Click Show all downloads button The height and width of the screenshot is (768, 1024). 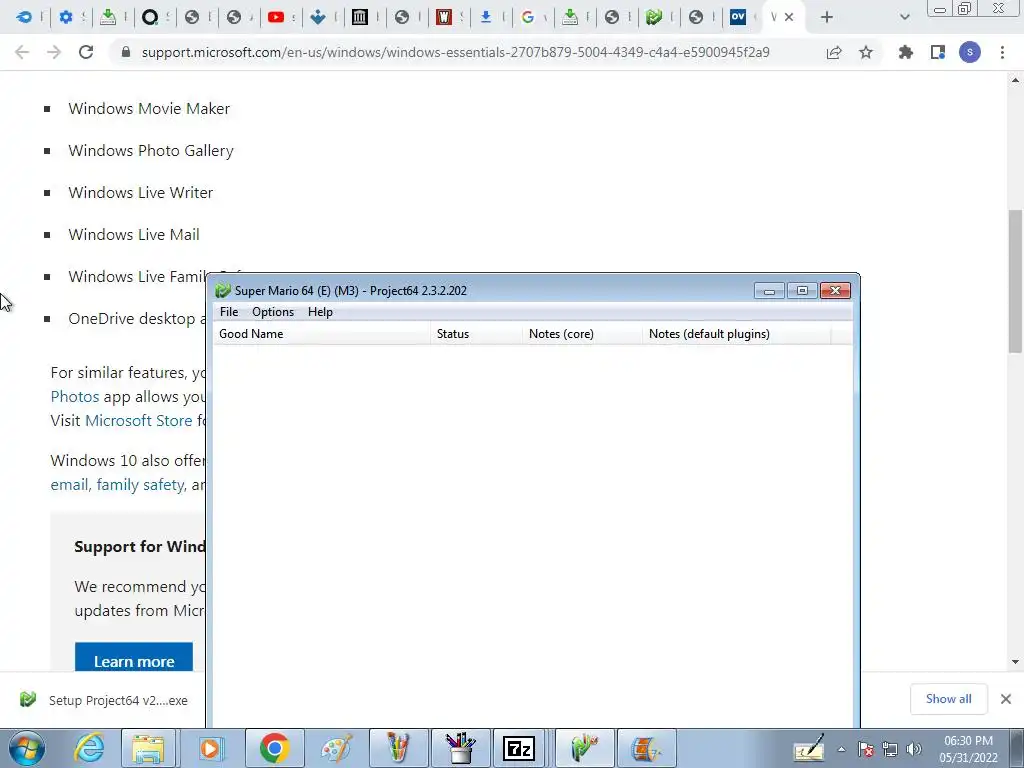(x=948, y=699)
